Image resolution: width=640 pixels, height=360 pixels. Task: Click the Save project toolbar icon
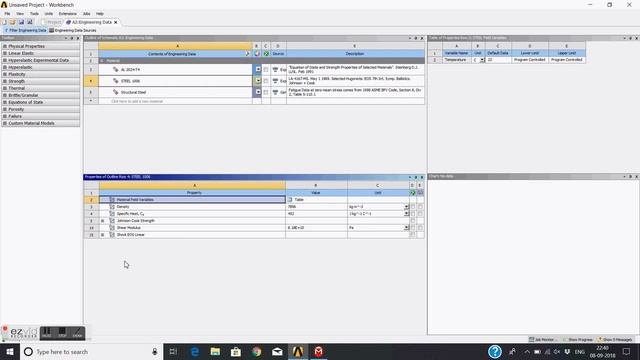(x=21, y=22)
